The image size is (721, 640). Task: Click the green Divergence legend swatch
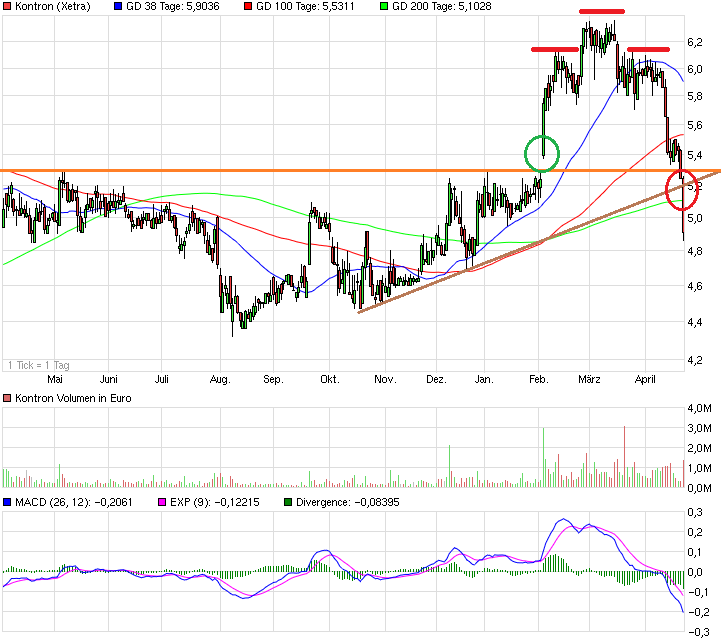(288, 502)
